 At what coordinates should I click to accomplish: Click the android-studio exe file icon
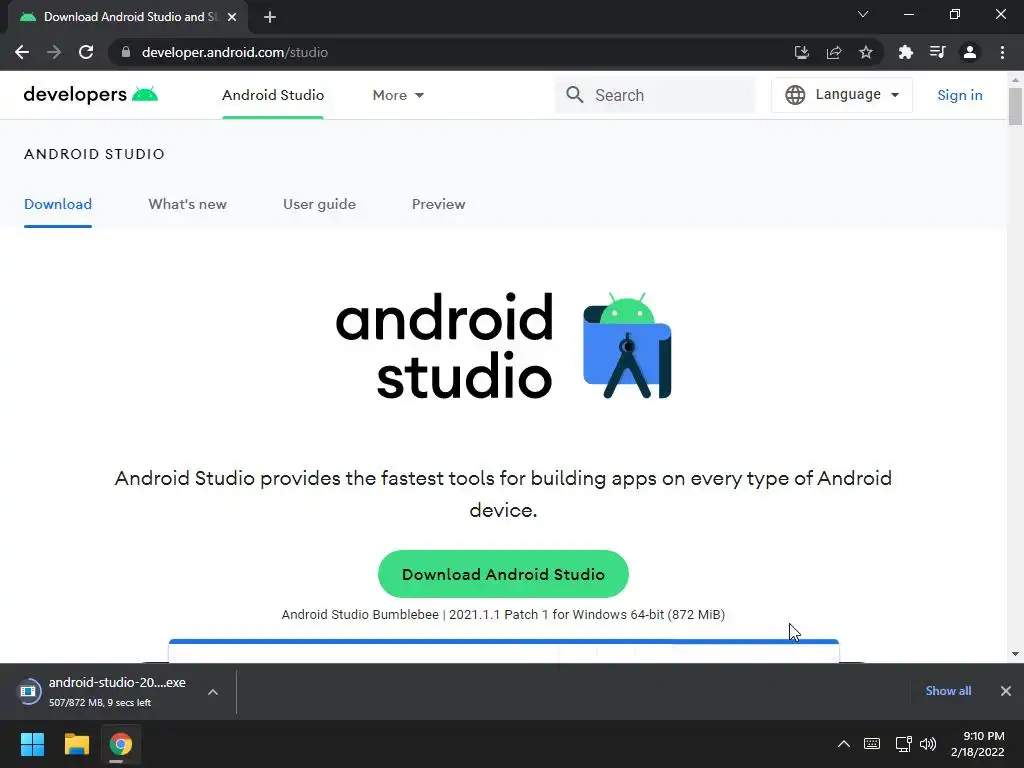(28, 691)
